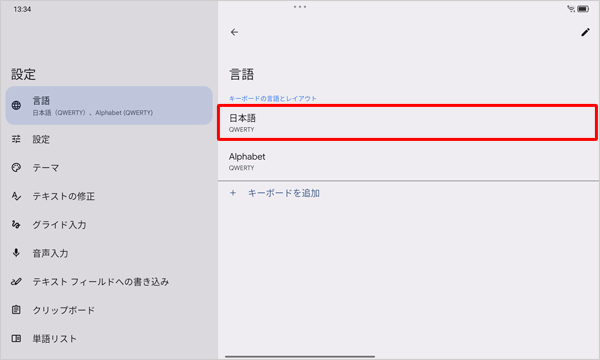The image size is (600, 360).
Task: Click the Wi-Fi status icon
Action: 571,9
